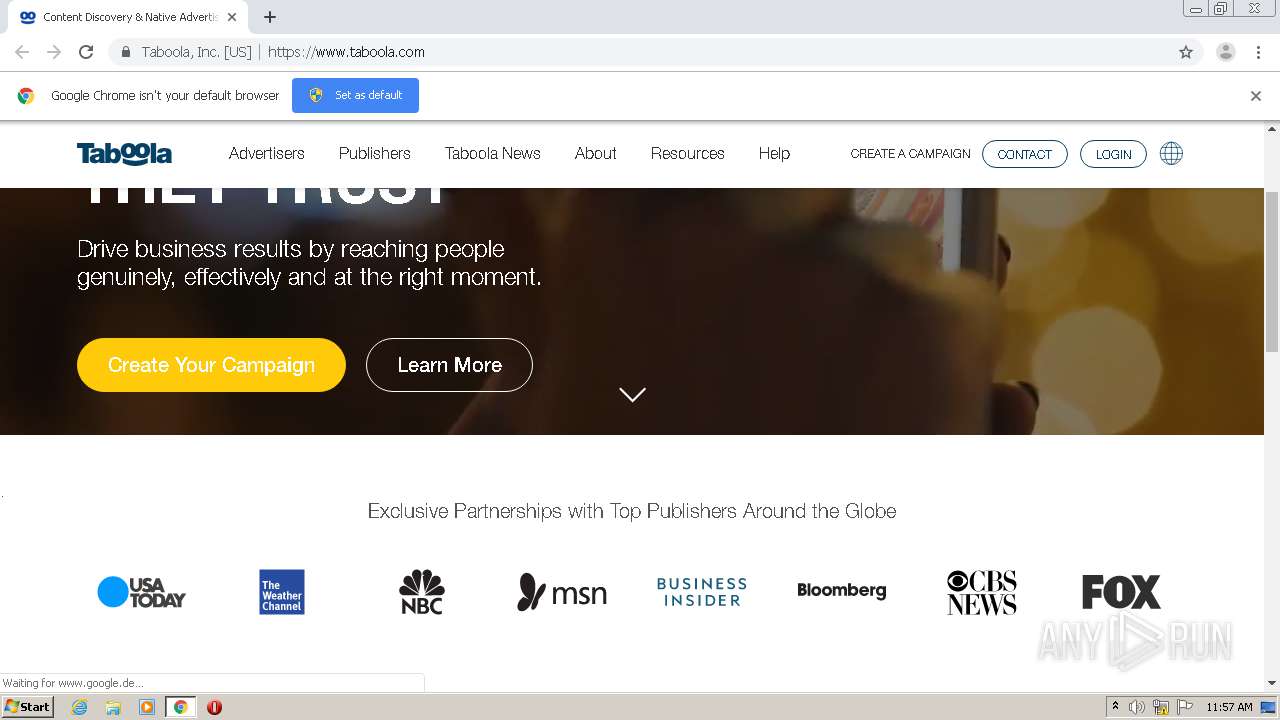The width and height of the screenshot is (1280, 720).
Task: Click the CBS News logo
Action: tap(982, 592)
